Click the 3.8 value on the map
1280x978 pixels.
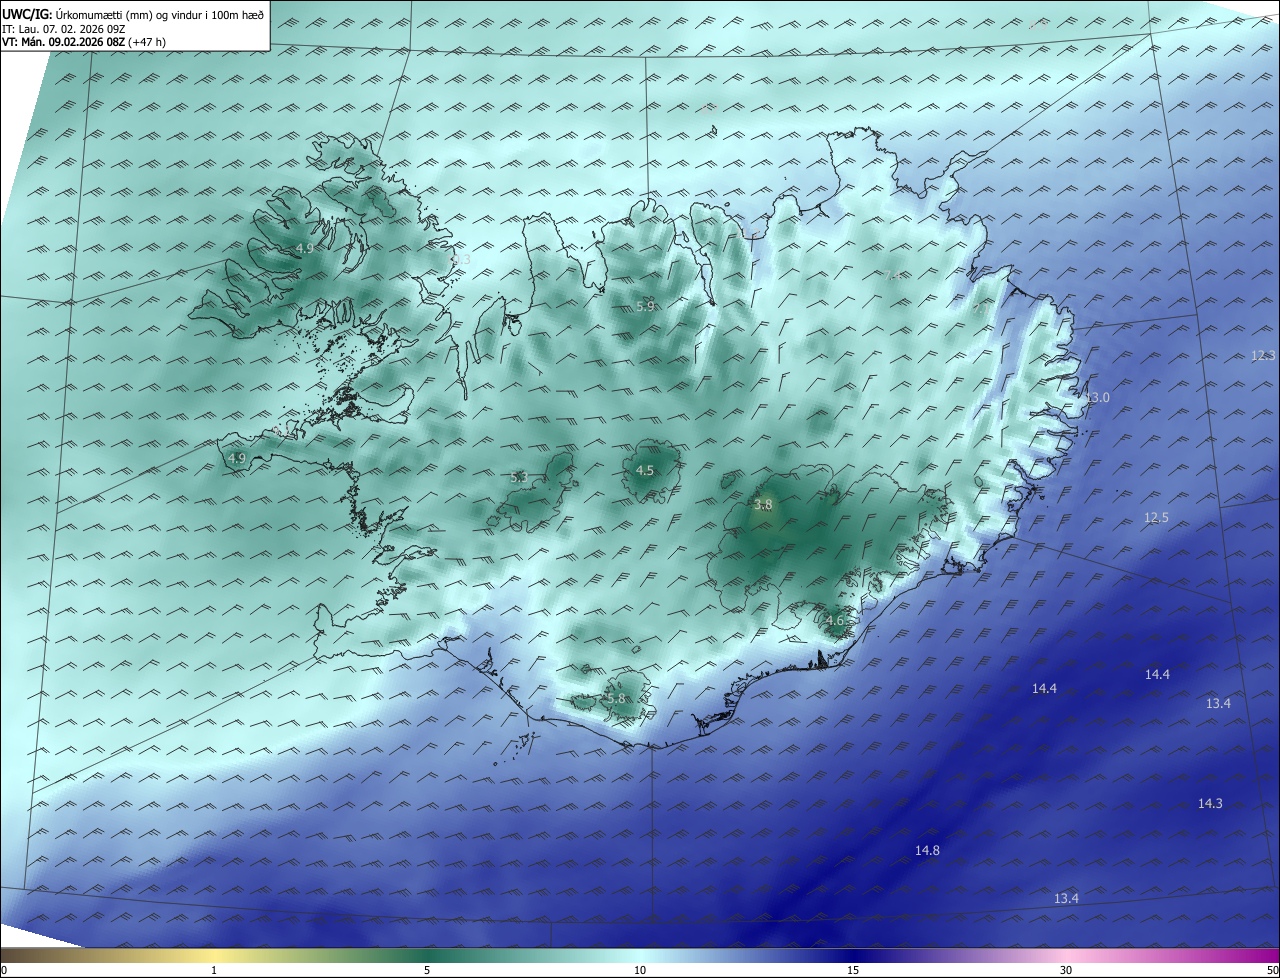tap(763, 505)
